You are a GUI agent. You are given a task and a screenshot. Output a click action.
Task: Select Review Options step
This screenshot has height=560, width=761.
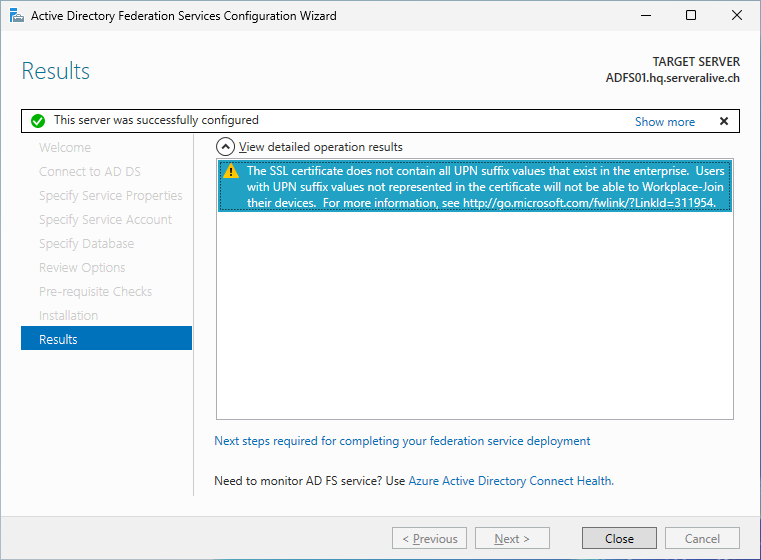pyautogui.click(x=82, y=268)
